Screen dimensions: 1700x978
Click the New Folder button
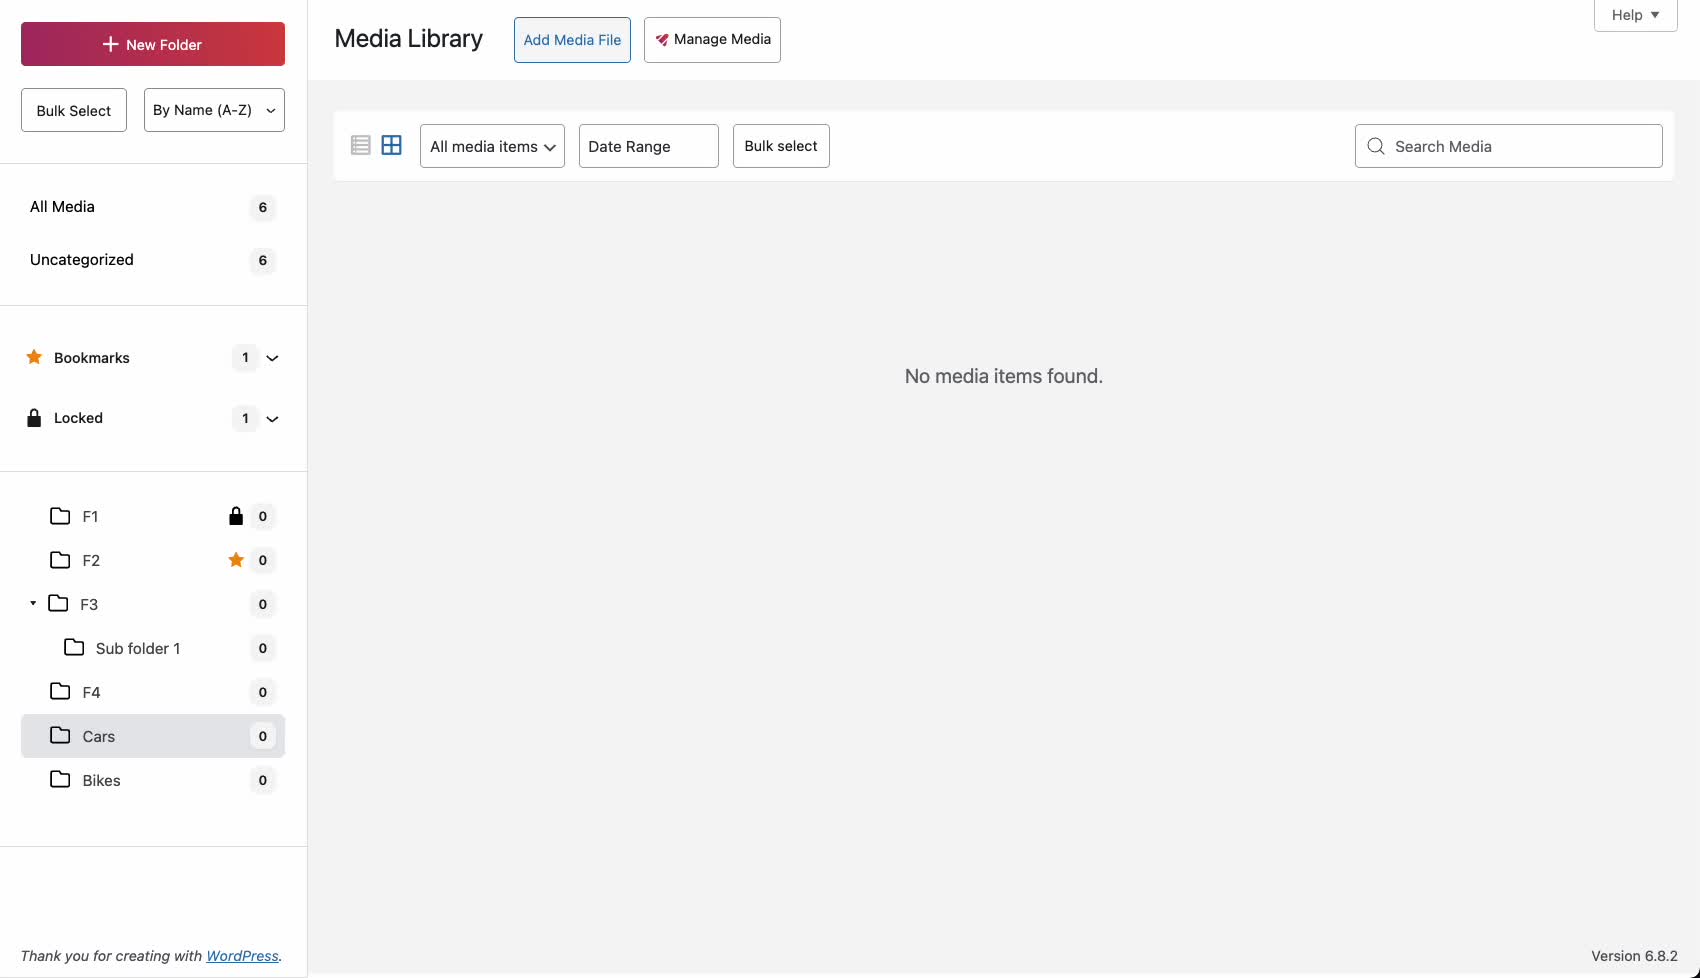coord(152,44)
